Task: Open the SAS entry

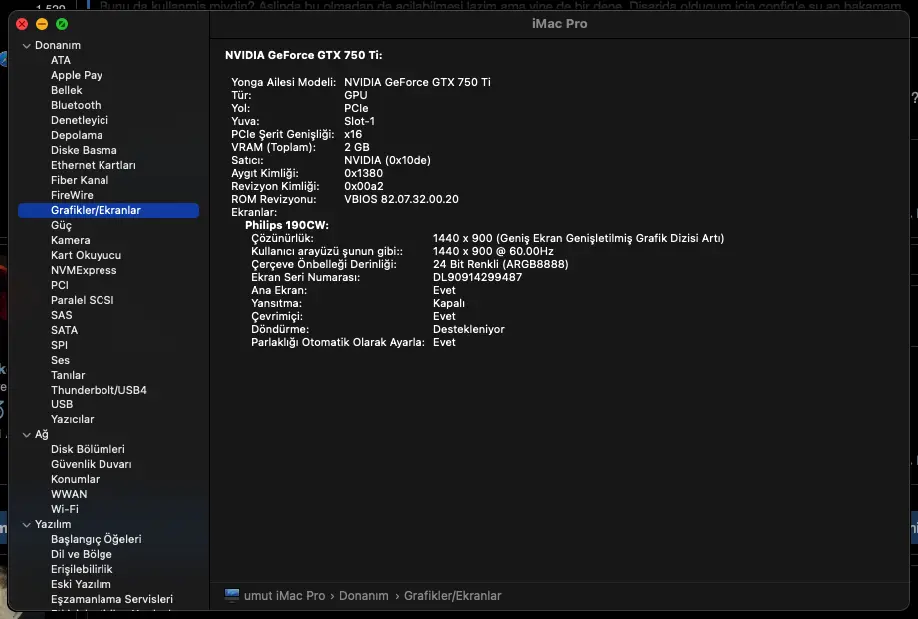Action: tap(61, 315)
